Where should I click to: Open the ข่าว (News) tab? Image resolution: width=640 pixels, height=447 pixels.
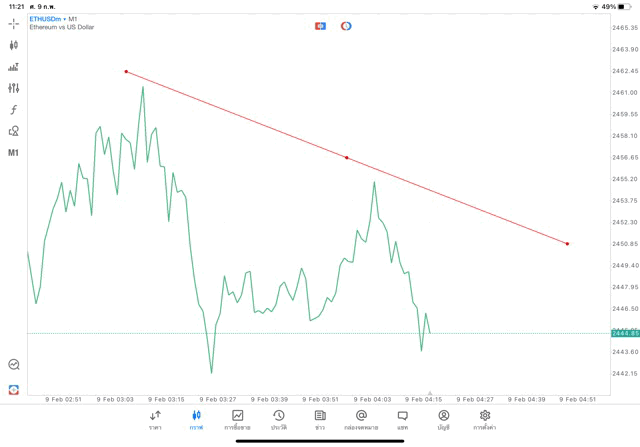pyautogui.click(x=320, y=420)
